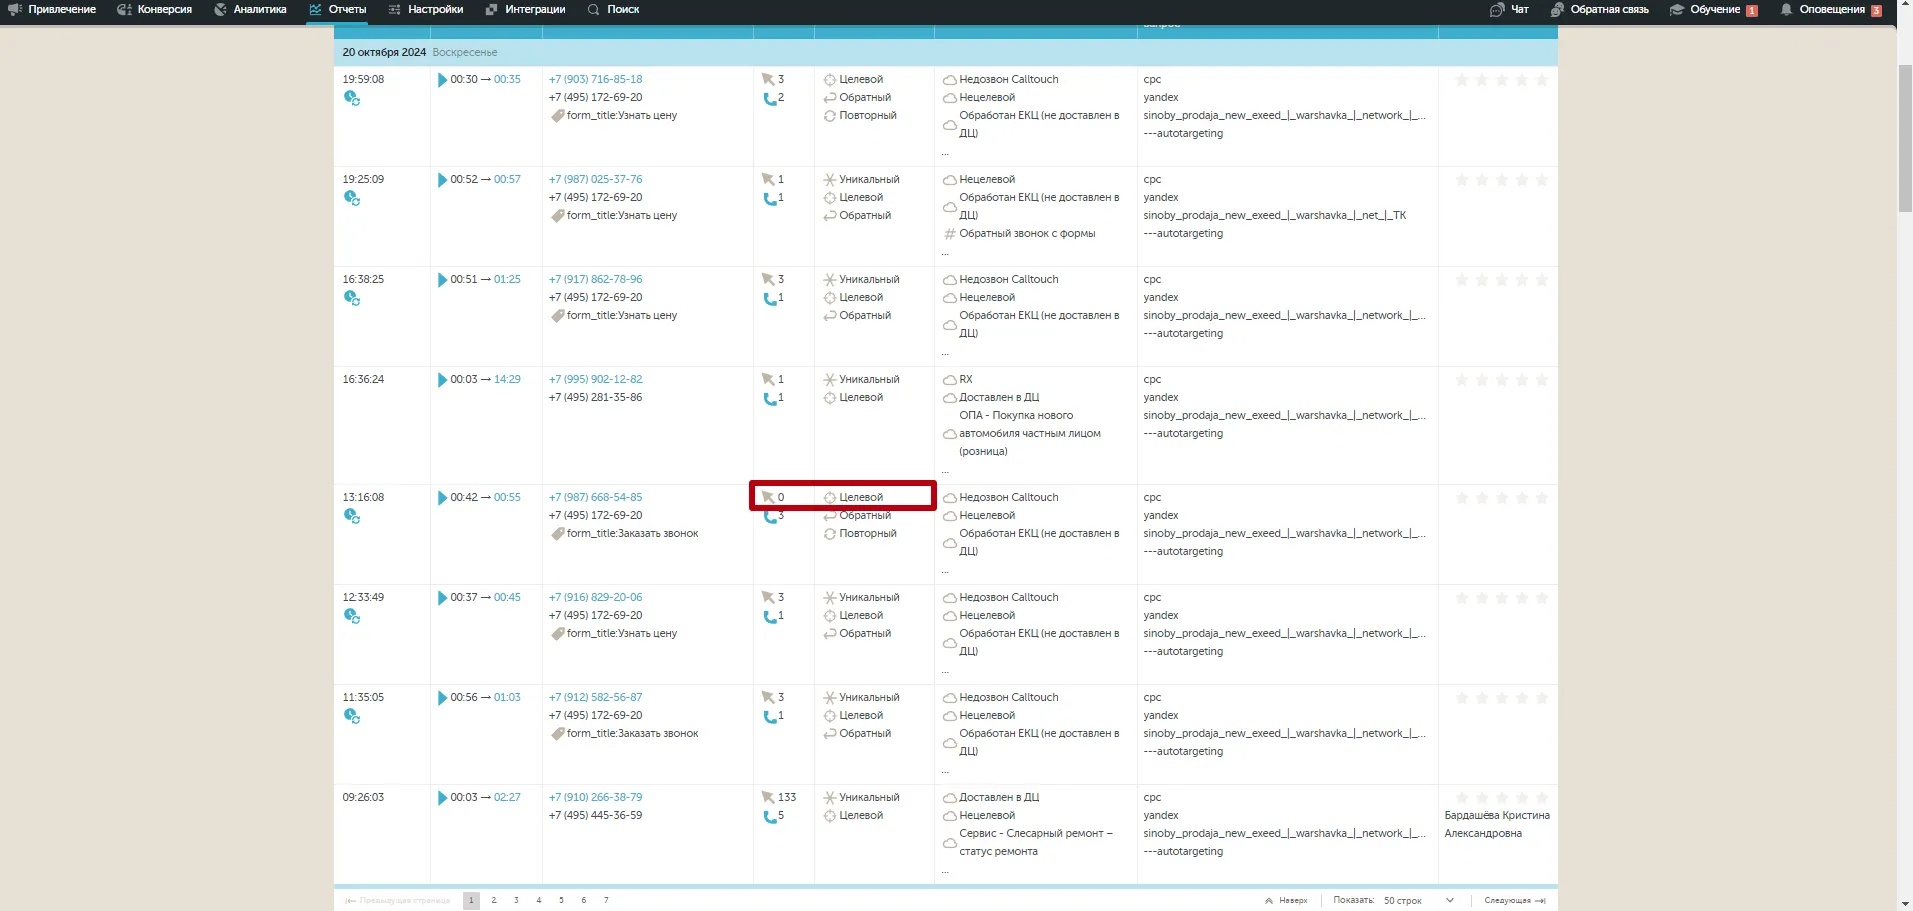
Task: Click the tag icon beside 16:38:25 form_title
Action: (x=557, y=316)
